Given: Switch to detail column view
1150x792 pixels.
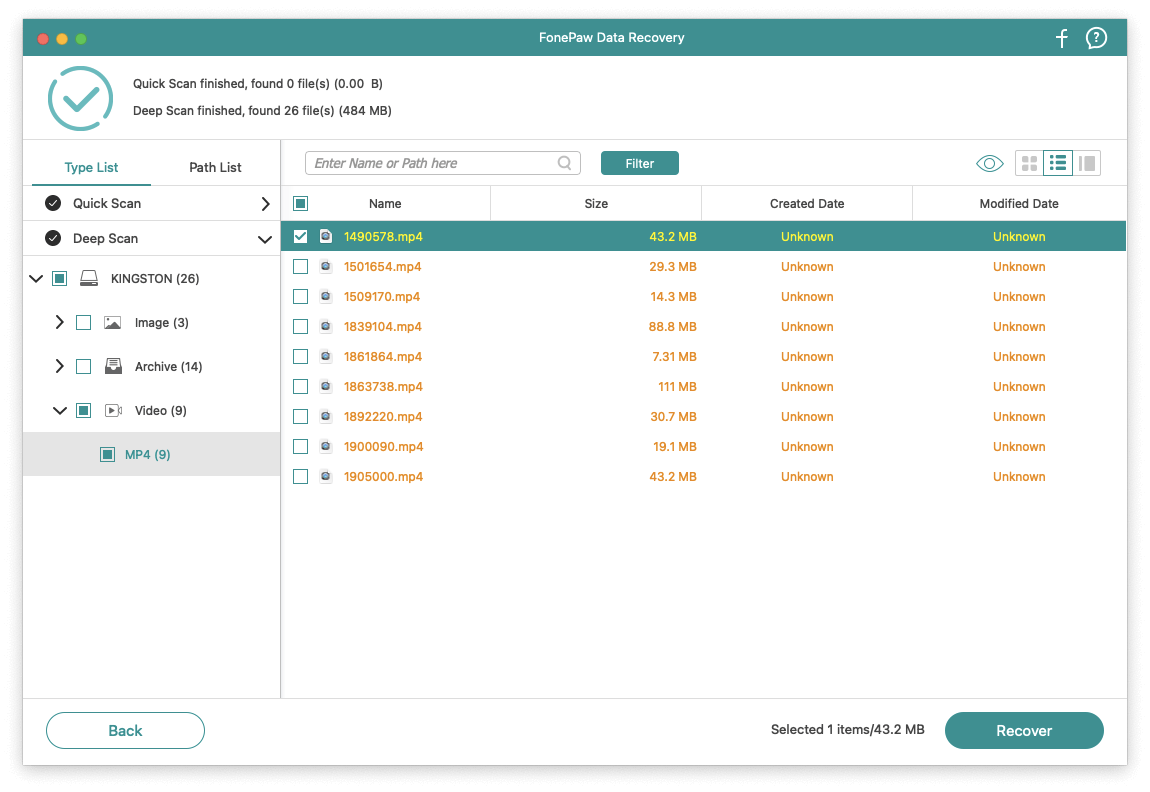Looking at the screenshot, I should coord(1087,164).
